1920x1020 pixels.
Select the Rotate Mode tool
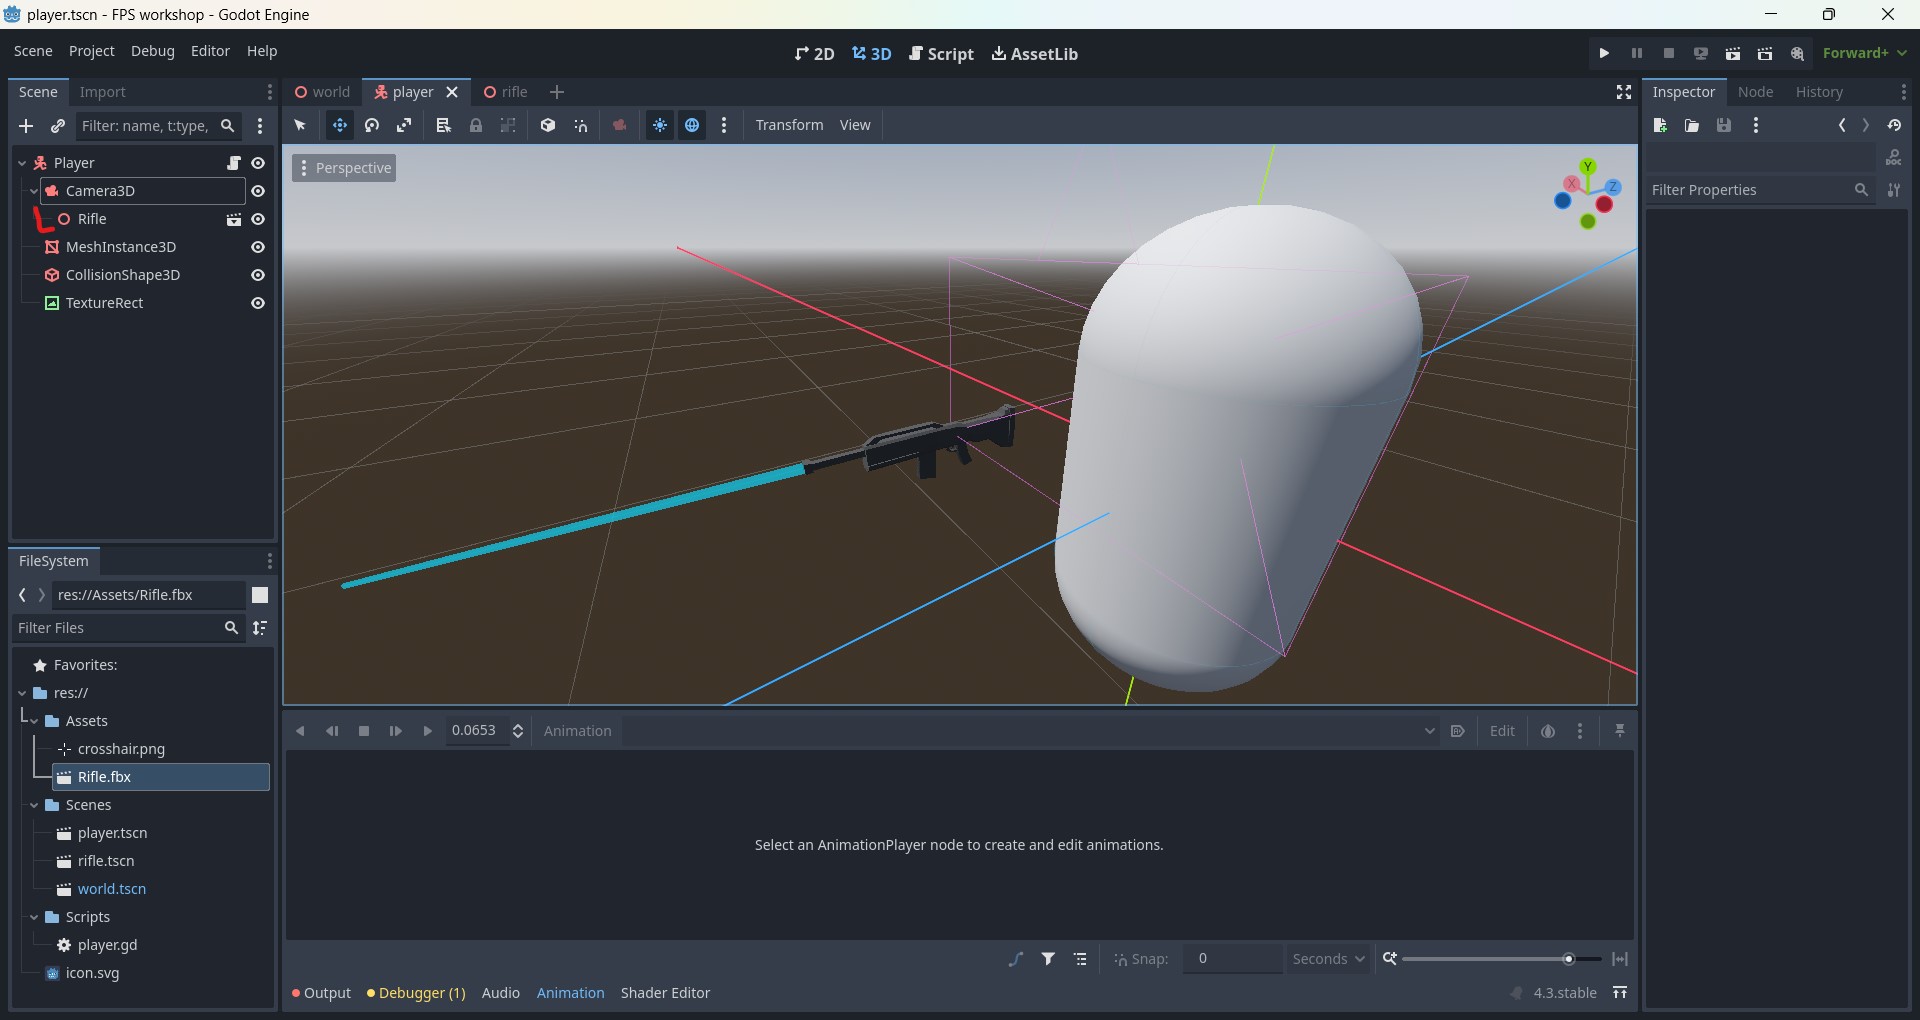[x=372, y=125]
